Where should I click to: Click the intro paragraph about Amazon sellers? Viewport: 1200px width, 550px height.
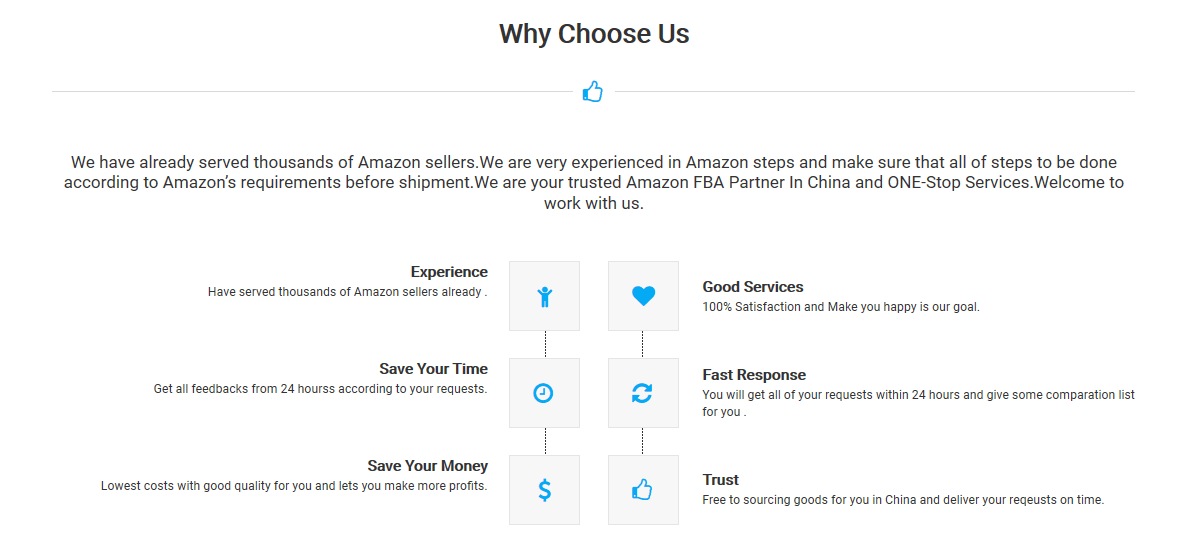(x=594, y=182)
